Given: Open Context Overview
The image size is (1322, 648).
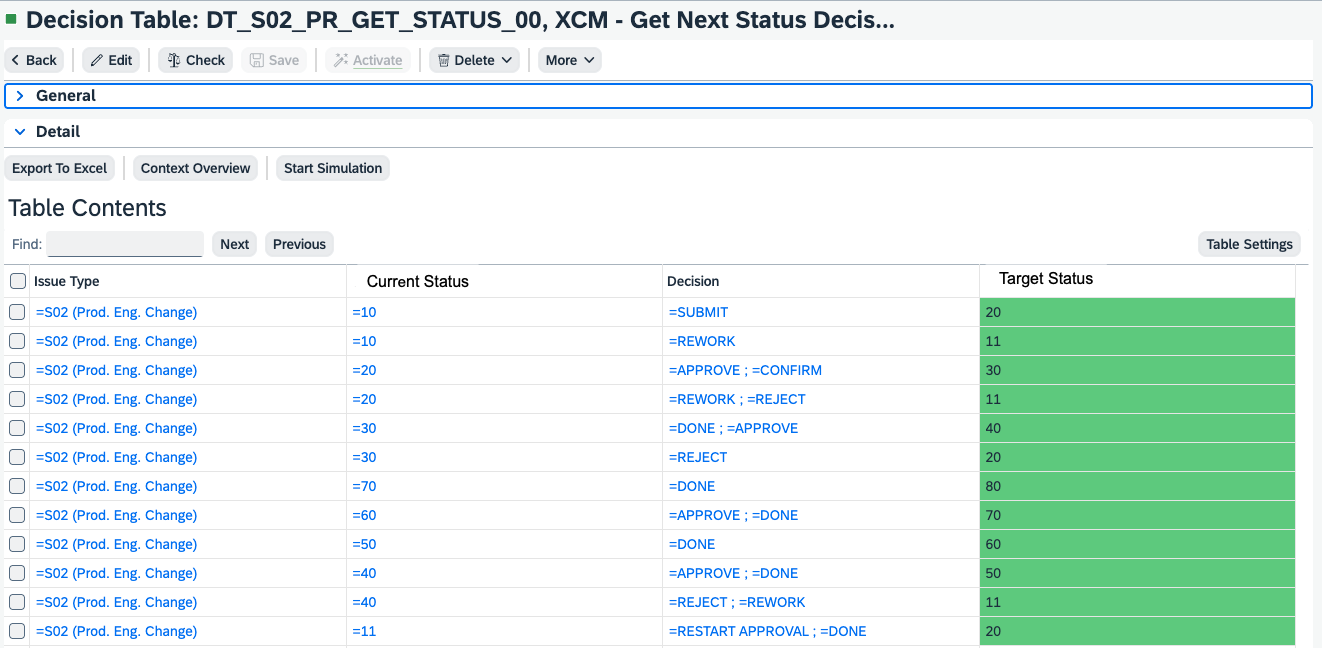Looking at the screenshot, I should tap(195, 168).
